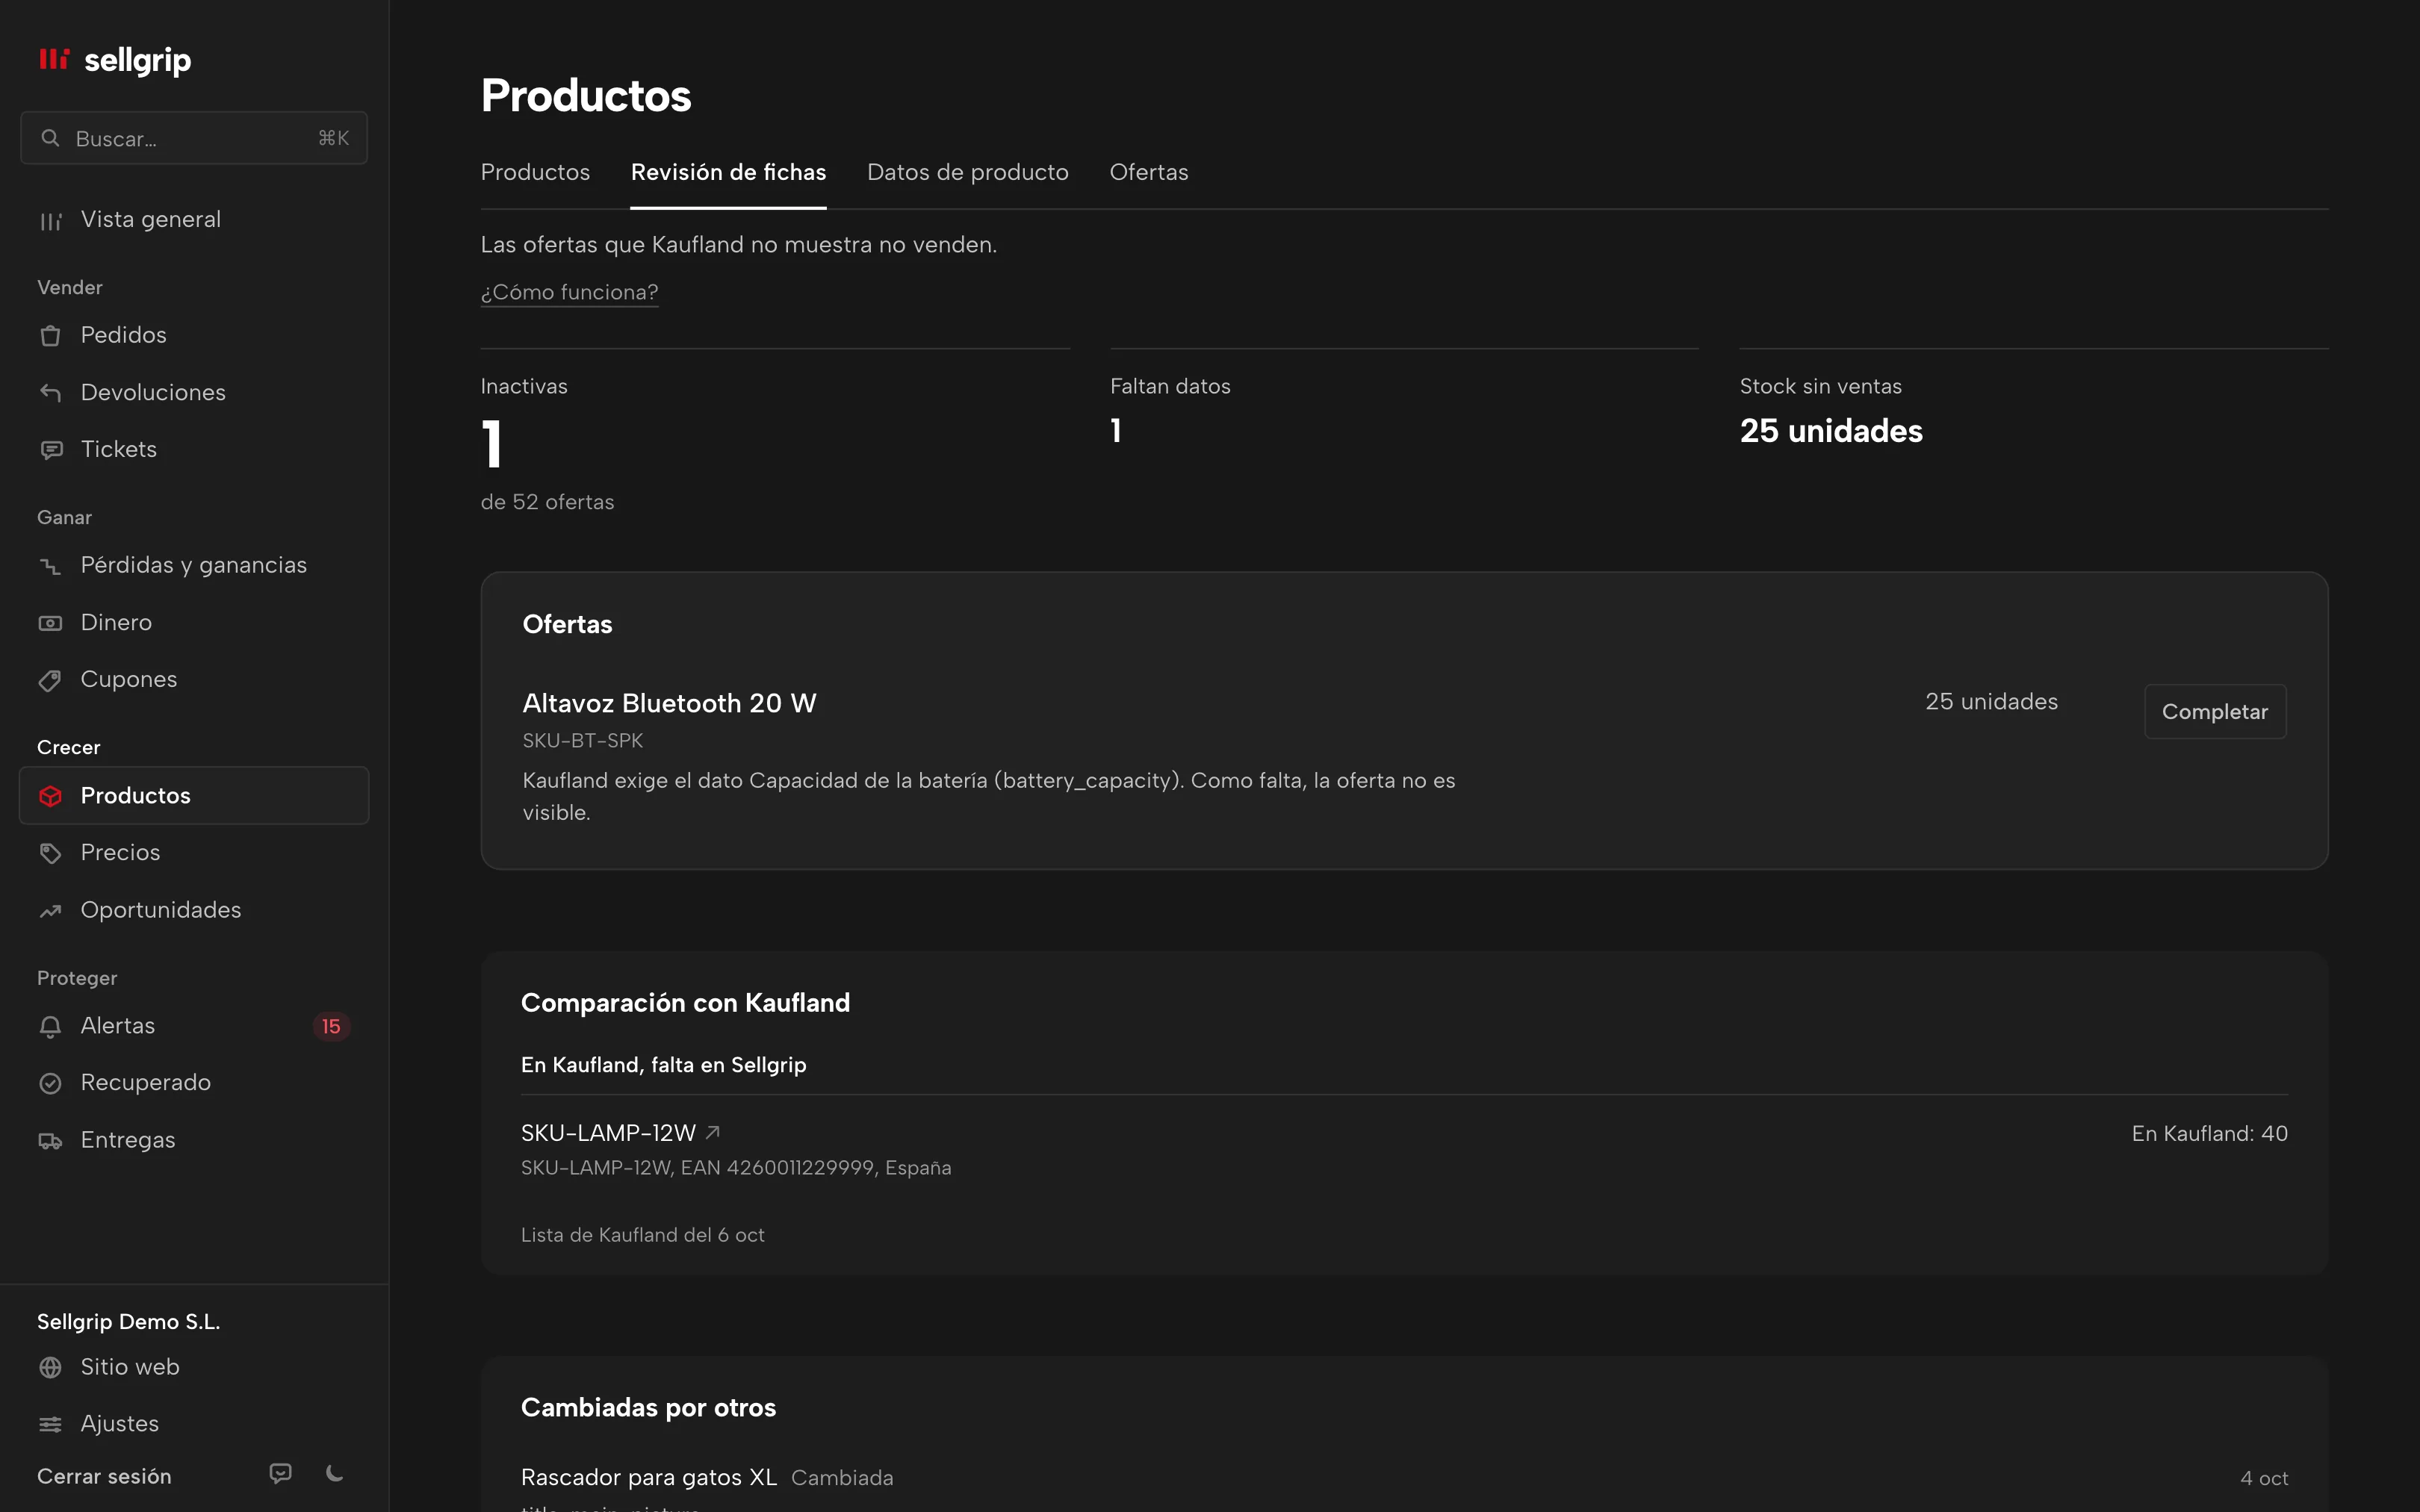Select the Altavoz Bluetooth 20 W offer title
This screenshot has height=1512, width=2420.
point(669,703)
